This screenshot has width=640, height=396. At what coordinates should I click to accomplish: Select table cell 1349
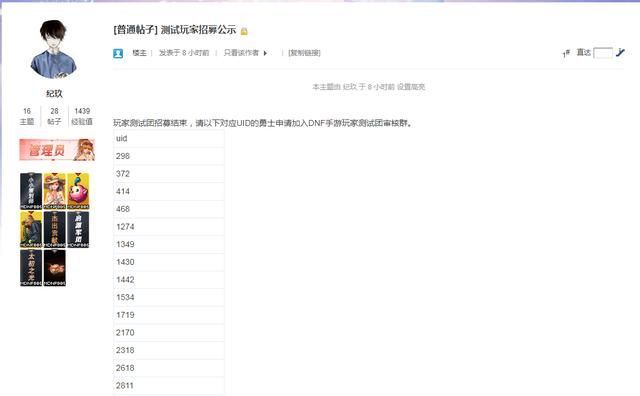coord(169,244)
